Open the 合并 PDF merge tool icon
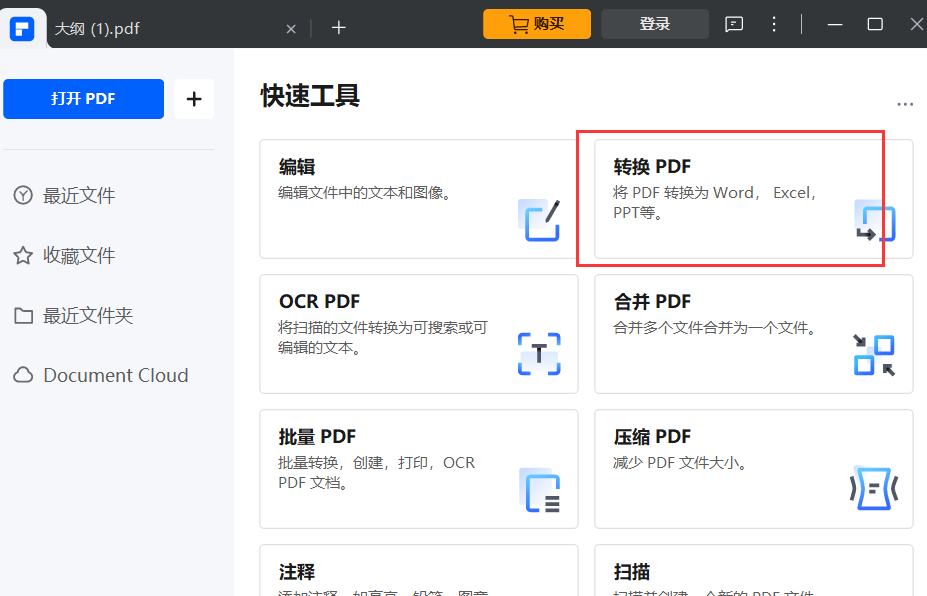 [874, 355]
